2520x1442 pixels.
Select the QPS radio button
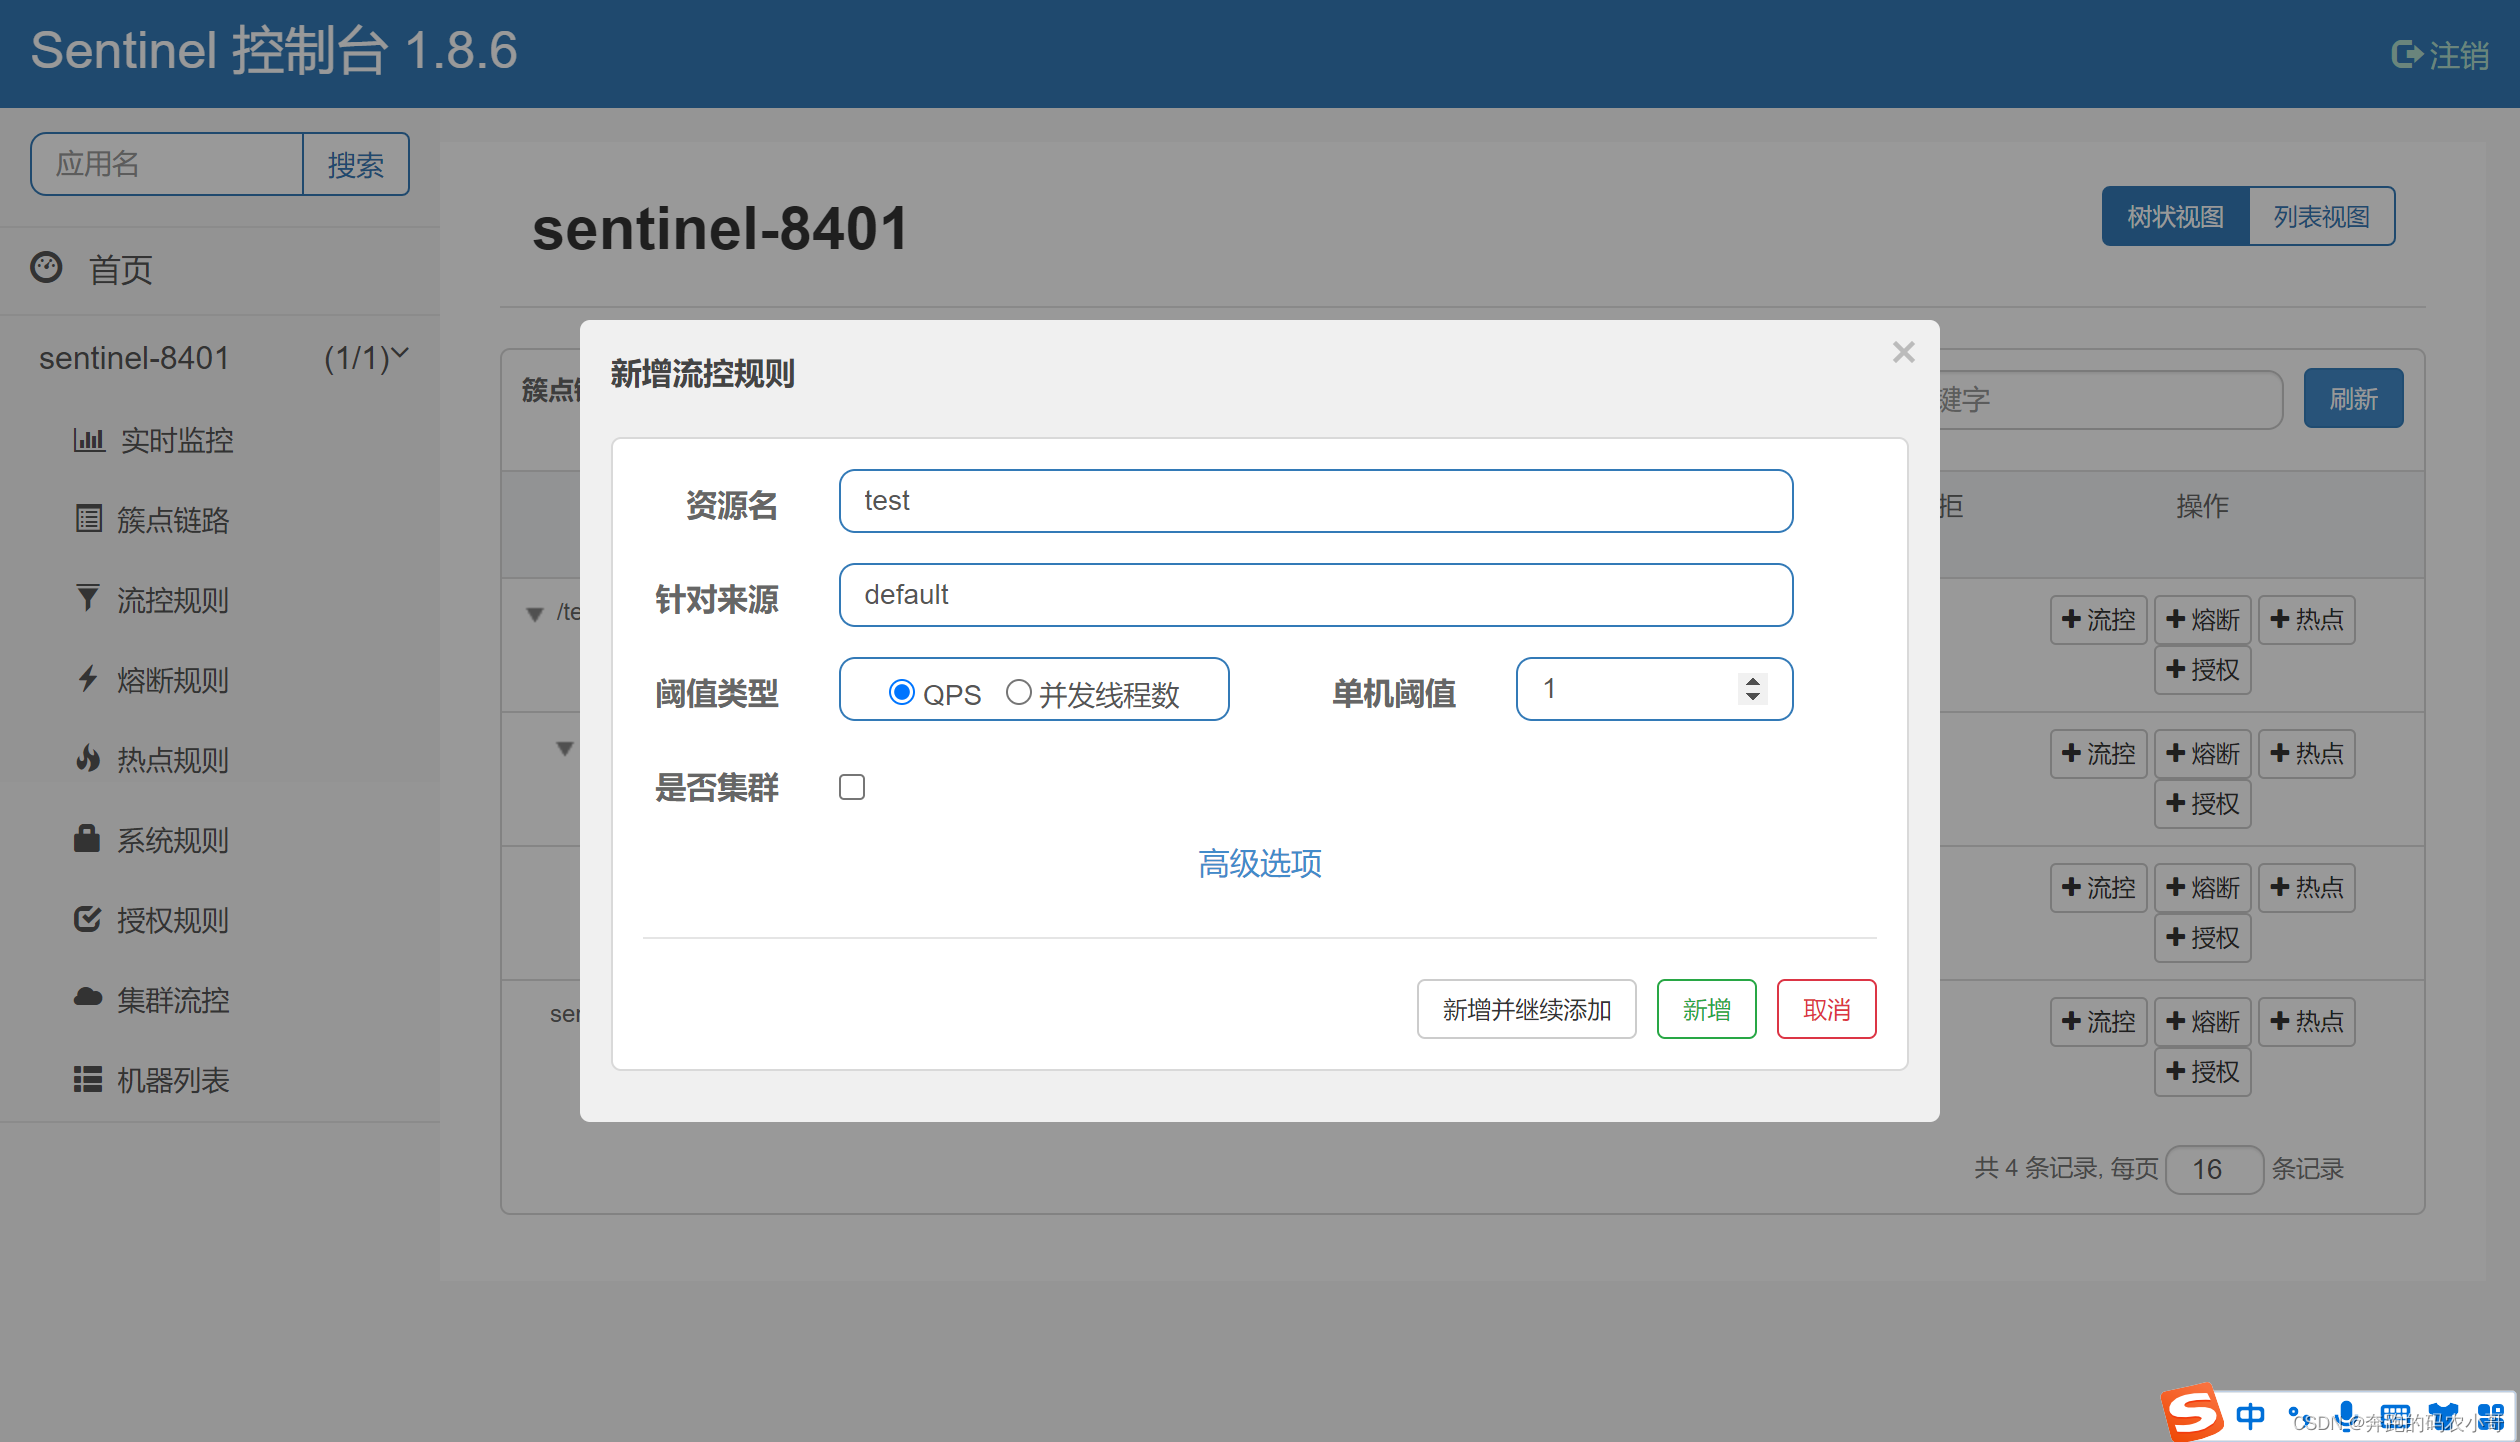click(x=901, y=692)
